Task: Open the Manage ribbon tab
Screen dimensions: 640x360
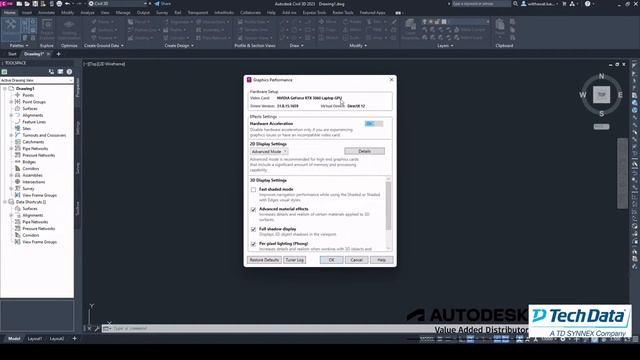Action: click(123, 13)
